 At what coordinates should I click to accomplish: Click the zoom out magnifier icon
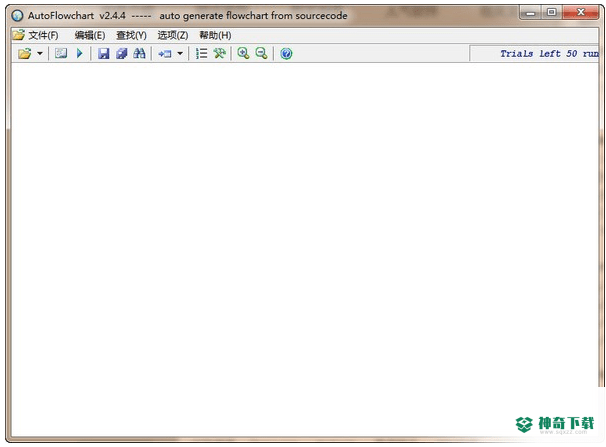(x=261, y=53)
